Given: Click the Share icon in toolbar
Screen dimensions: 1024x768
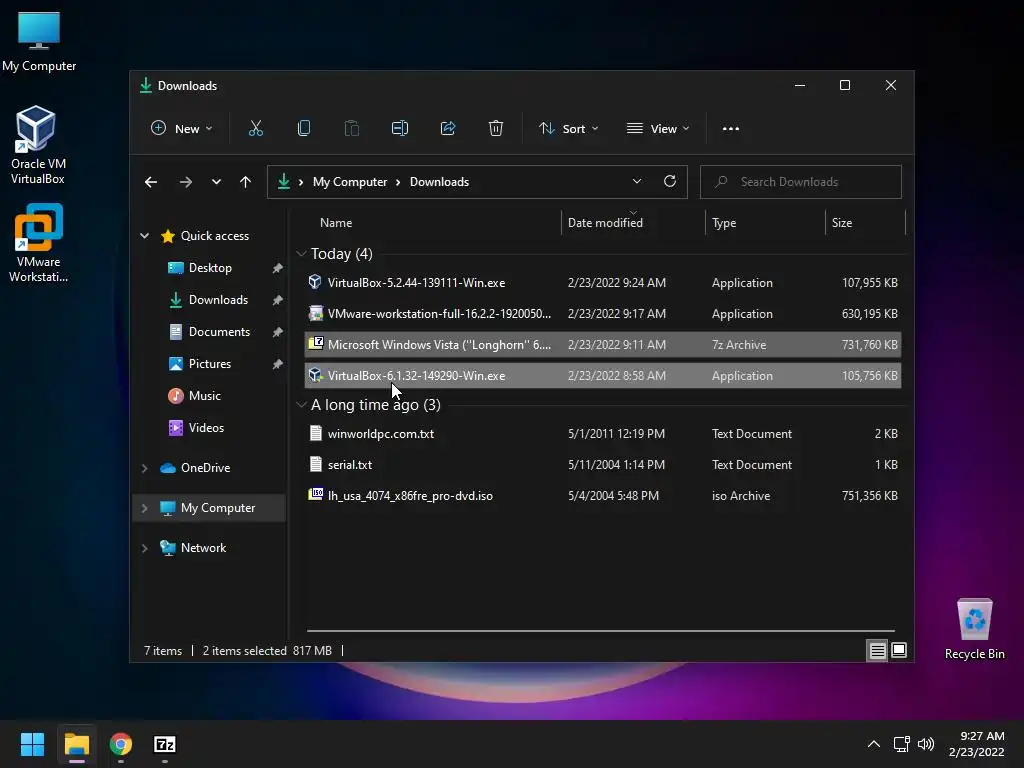Looking at the screenshot, I should (448, 129).
